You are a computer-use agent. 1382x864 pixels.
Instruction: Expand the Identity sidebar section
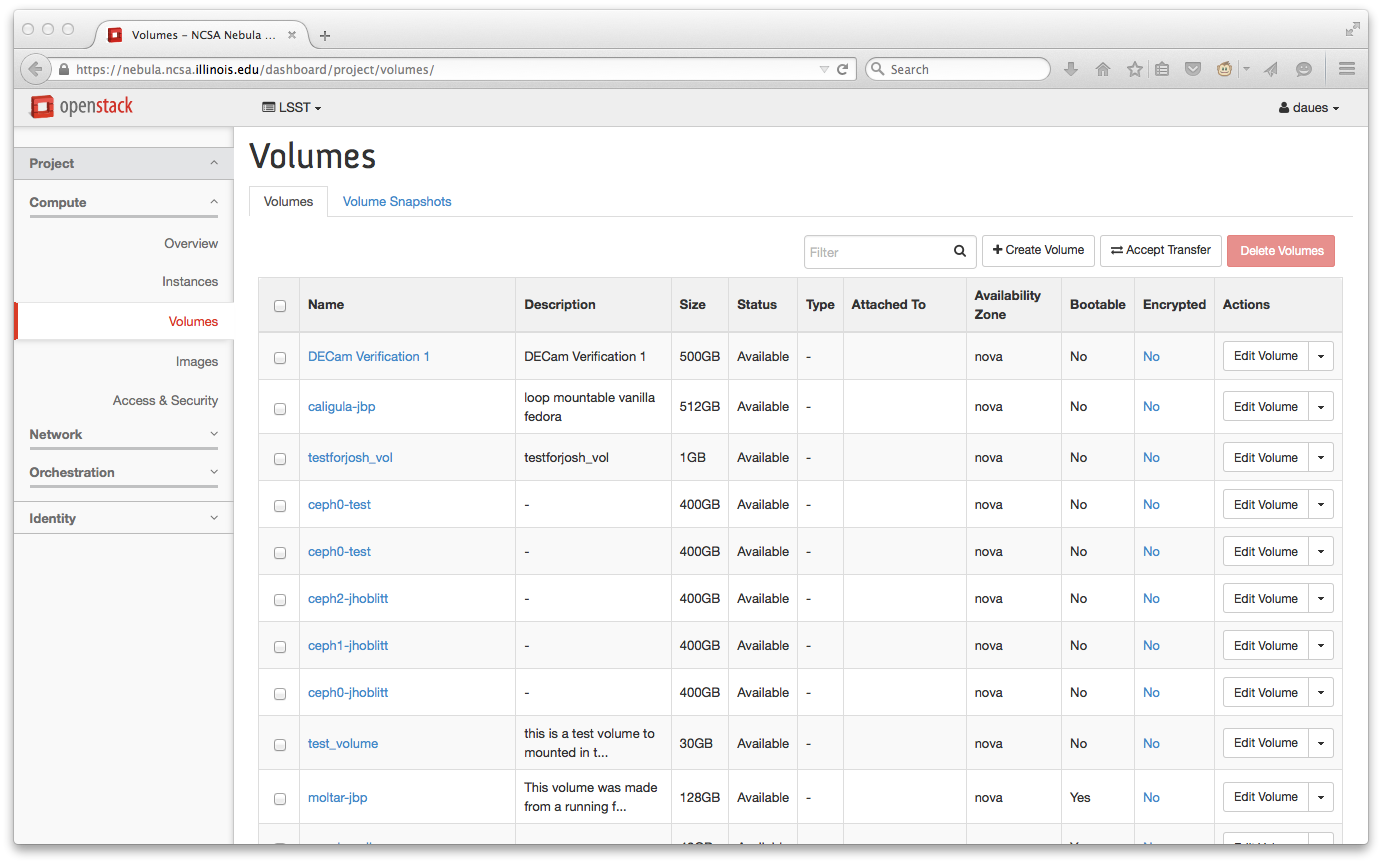[124, 518]
